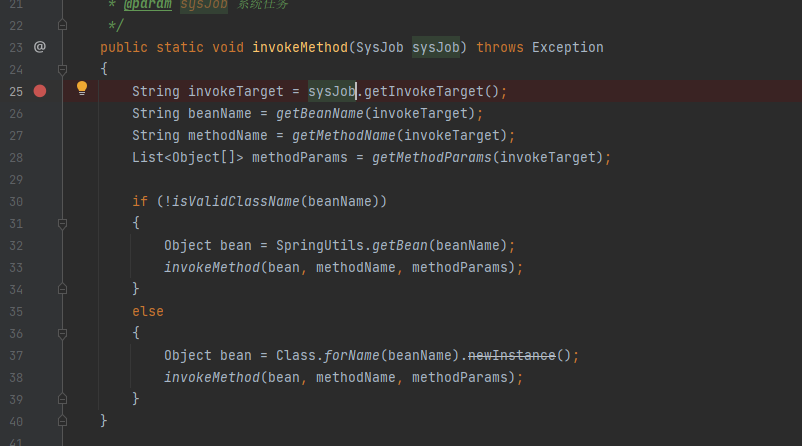This screenshot has height=446, width=802.
Task: Click the @param tag in the comment
Action: (x=147, y=5)
